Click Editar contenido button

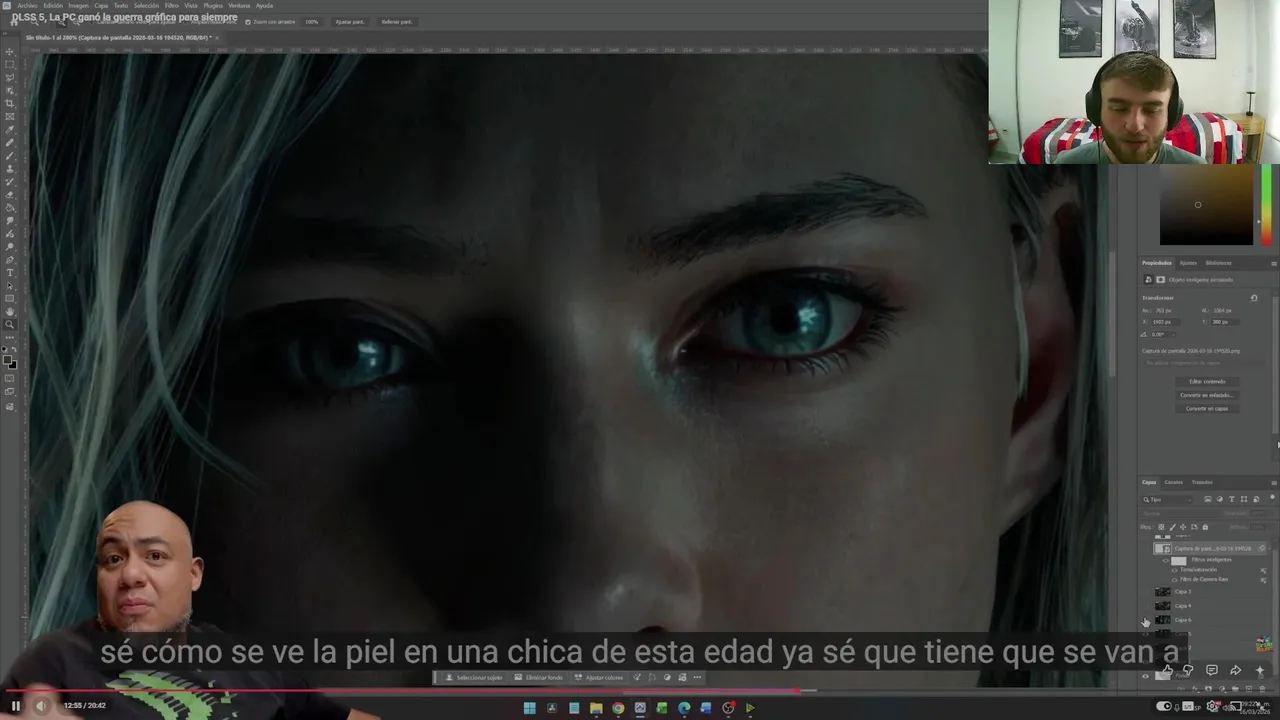pyautogui.click(x=1207, y=381)
